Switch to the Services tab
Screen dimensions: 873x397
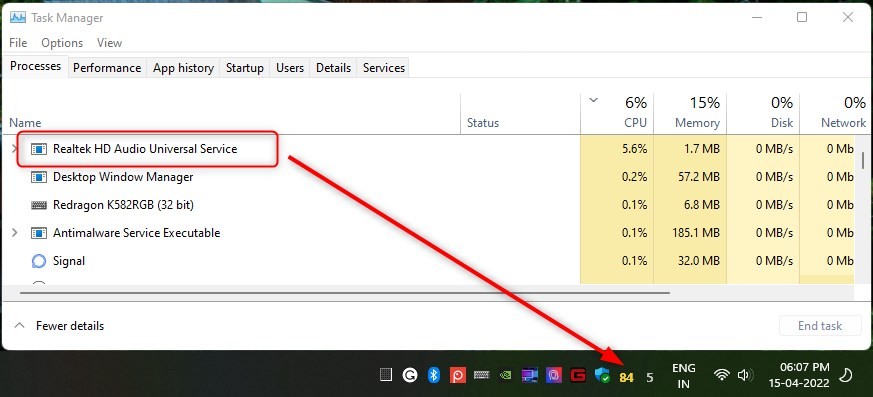384,68
